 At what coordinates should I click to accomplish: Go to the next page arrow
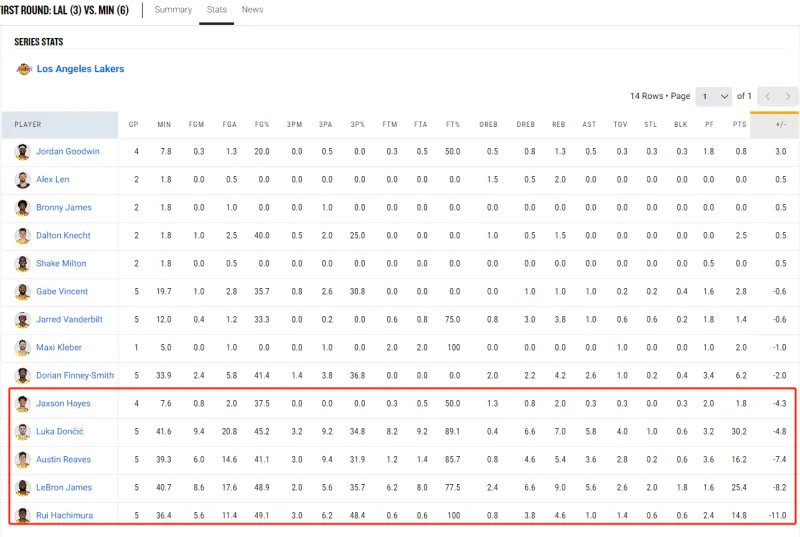788,96
